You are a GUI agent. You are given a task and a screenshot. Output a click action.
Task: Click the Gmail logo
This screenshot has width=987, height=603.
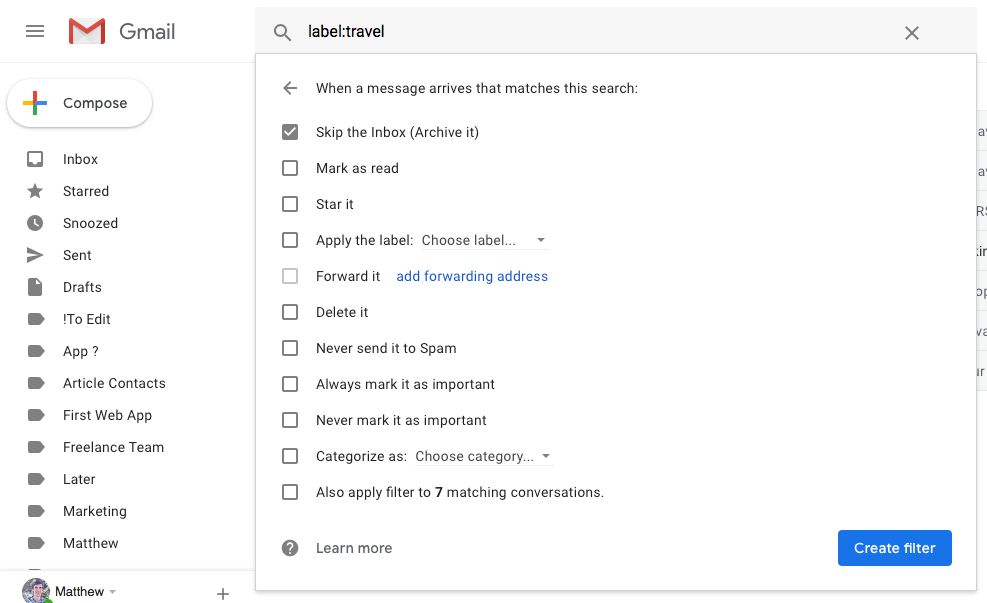pyautogui.click(x=122, y=31)
